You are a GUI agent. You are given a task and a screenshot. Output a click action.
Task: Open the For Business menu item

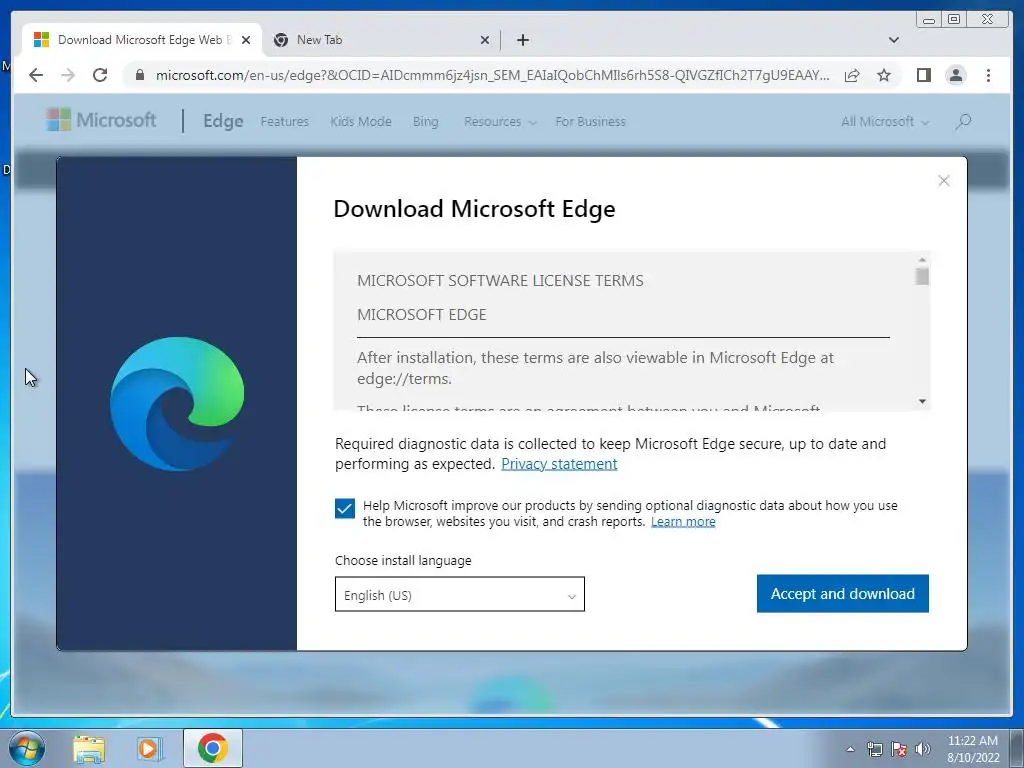(x=590, y=121)
